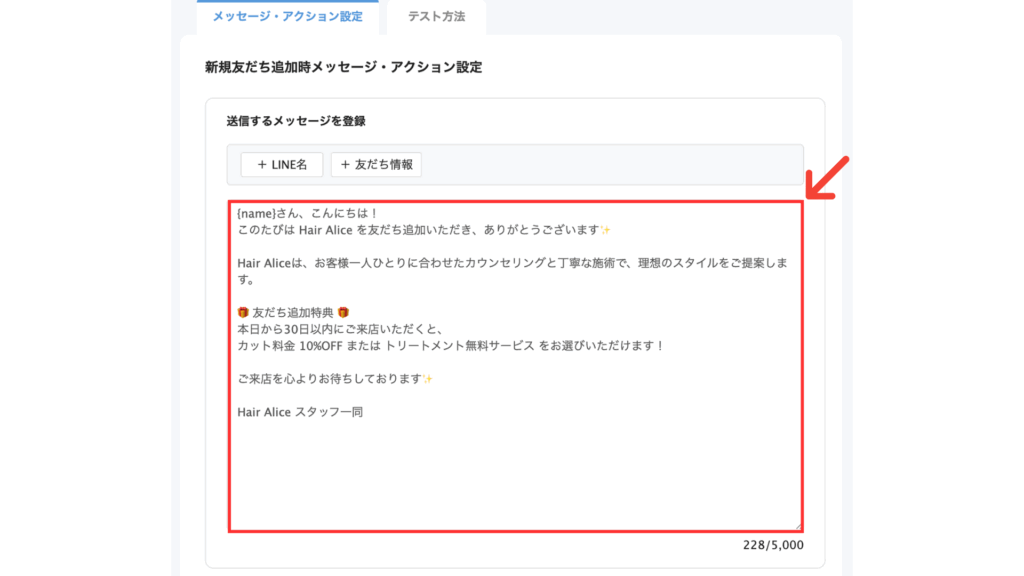The height and width of the screenshot is (576, 1024).
Task: Click the line 本日から30日以内にご来店いただくと、
Action: point(340,329)
